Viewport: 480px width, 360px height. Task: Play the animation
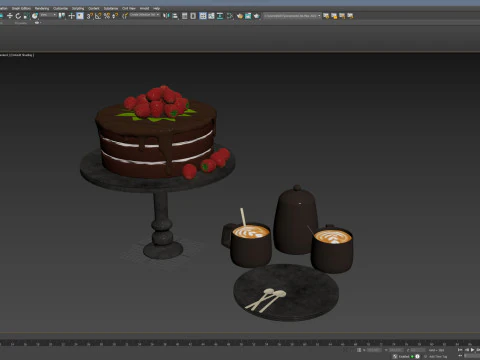tap(472, 350)
